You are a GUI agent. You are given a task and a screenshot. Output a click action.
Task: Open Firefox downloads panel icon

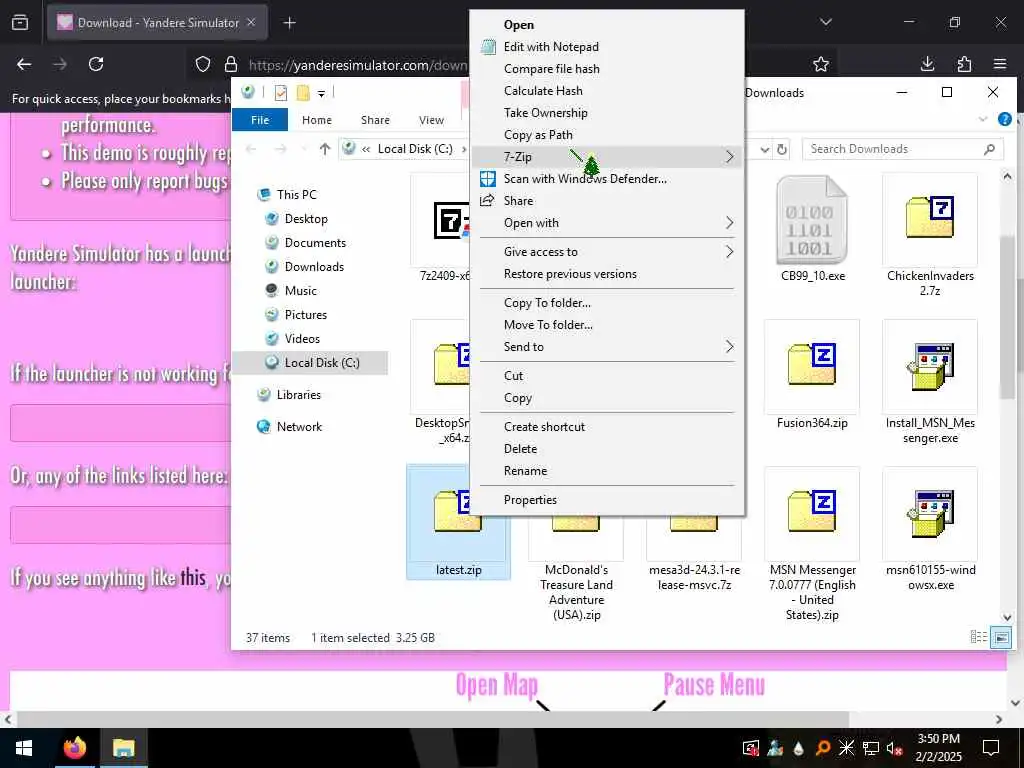(927, 64)
